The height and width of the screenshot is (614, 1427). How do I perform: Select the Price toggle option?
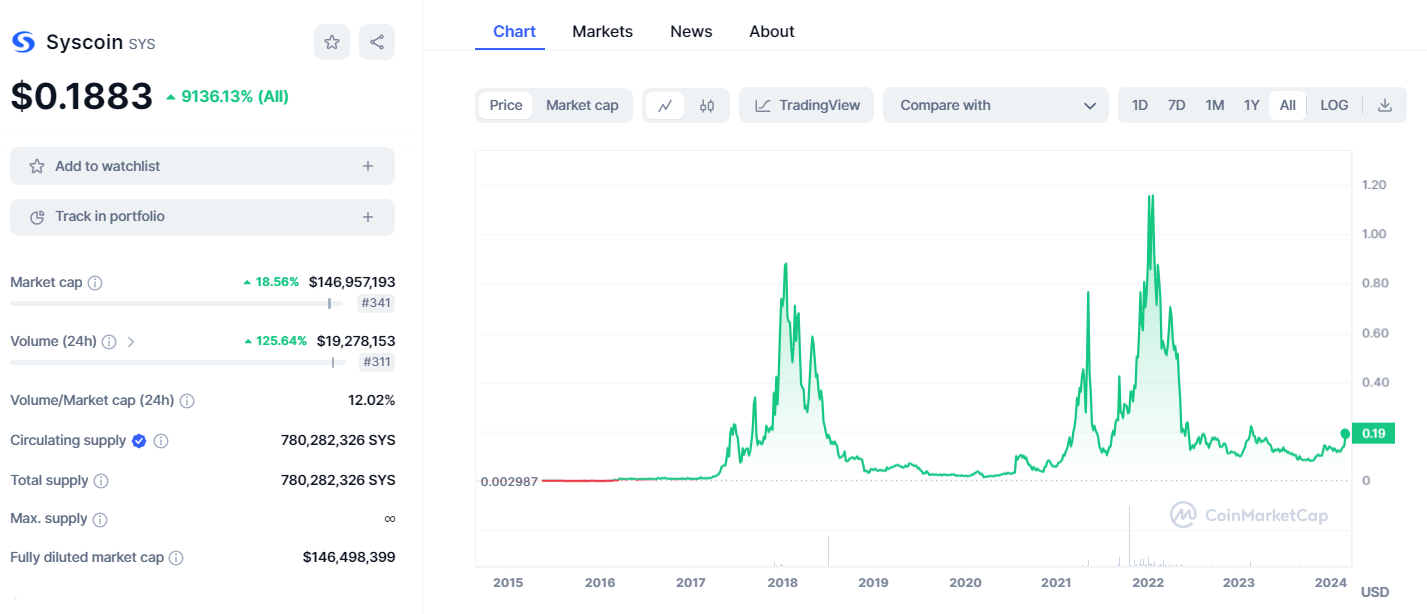coord(506,105)
